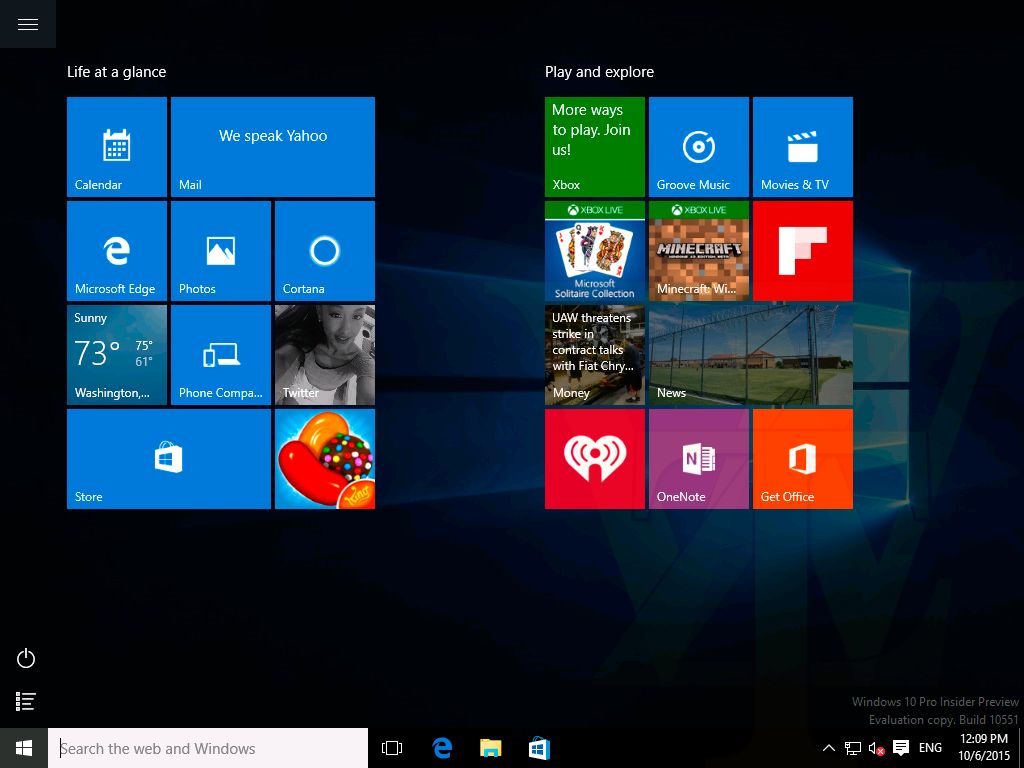Open the Photos app tile
Screen dimensions: 1024x768
221,251
